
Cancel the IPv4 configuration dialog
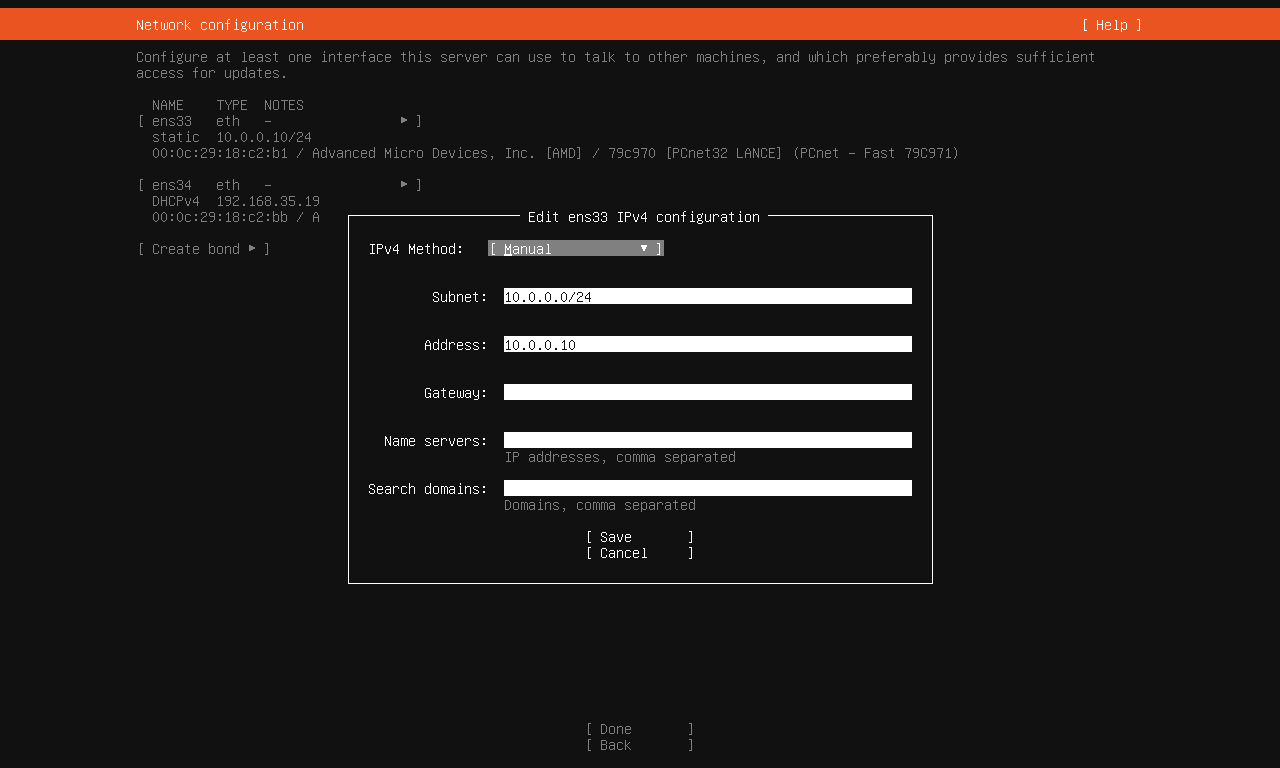click(639, 553)
